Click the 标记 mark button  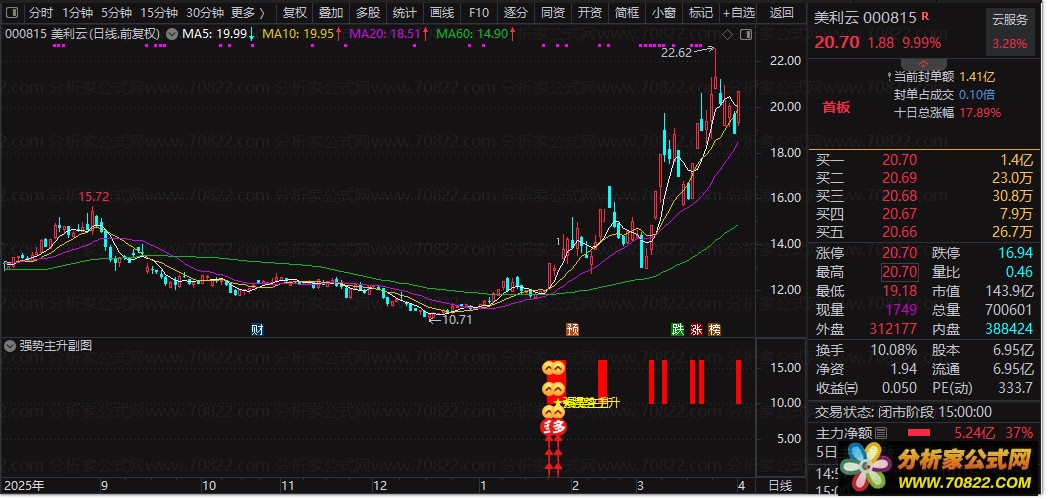point(700,13)
